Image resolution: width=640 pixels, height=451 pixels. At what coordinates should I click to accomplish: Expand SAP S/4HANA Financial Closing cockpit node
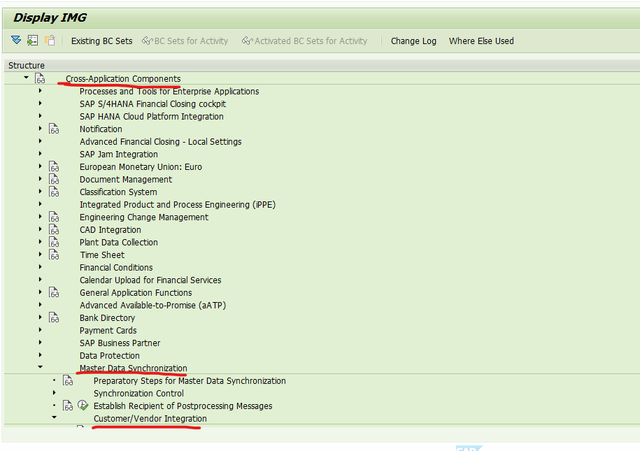click(x=40, y=103)
